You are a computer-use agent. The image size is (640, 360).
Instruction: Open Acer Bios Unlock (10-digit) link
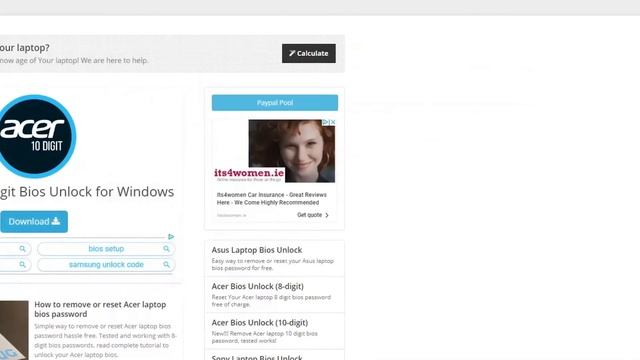click(260, 322)
